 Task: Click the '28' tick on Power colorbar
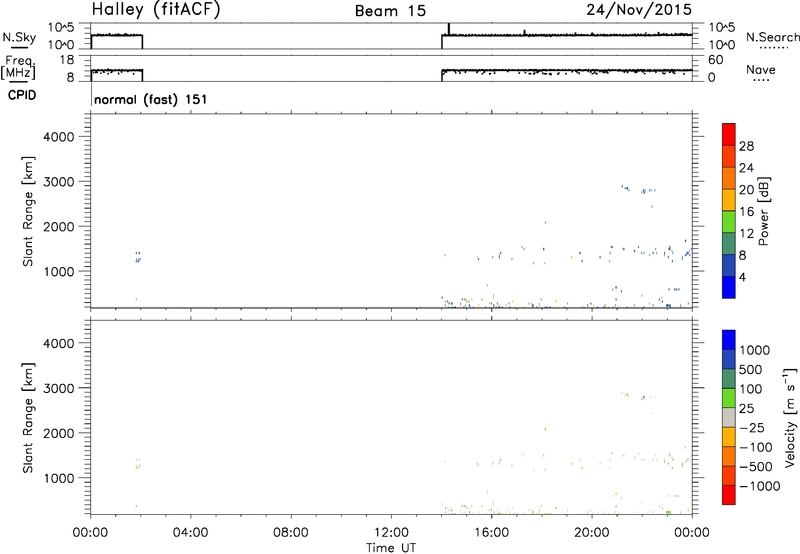pyautogui.click(x=746, y=146)
